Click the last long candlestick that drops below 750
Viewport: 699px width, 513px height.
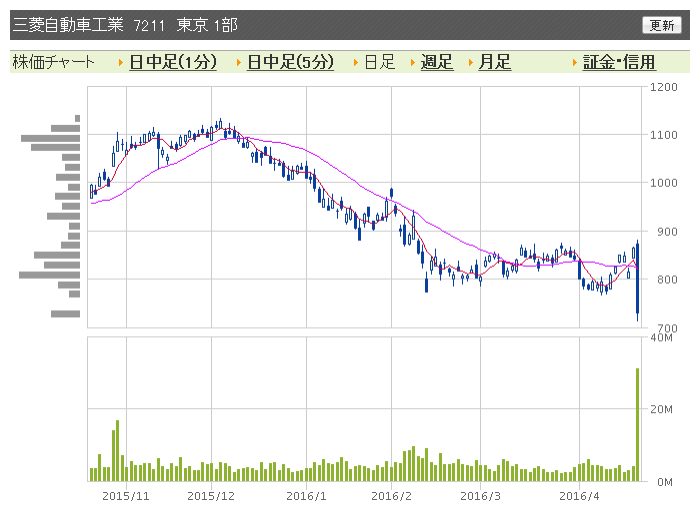tap(637, 280)
